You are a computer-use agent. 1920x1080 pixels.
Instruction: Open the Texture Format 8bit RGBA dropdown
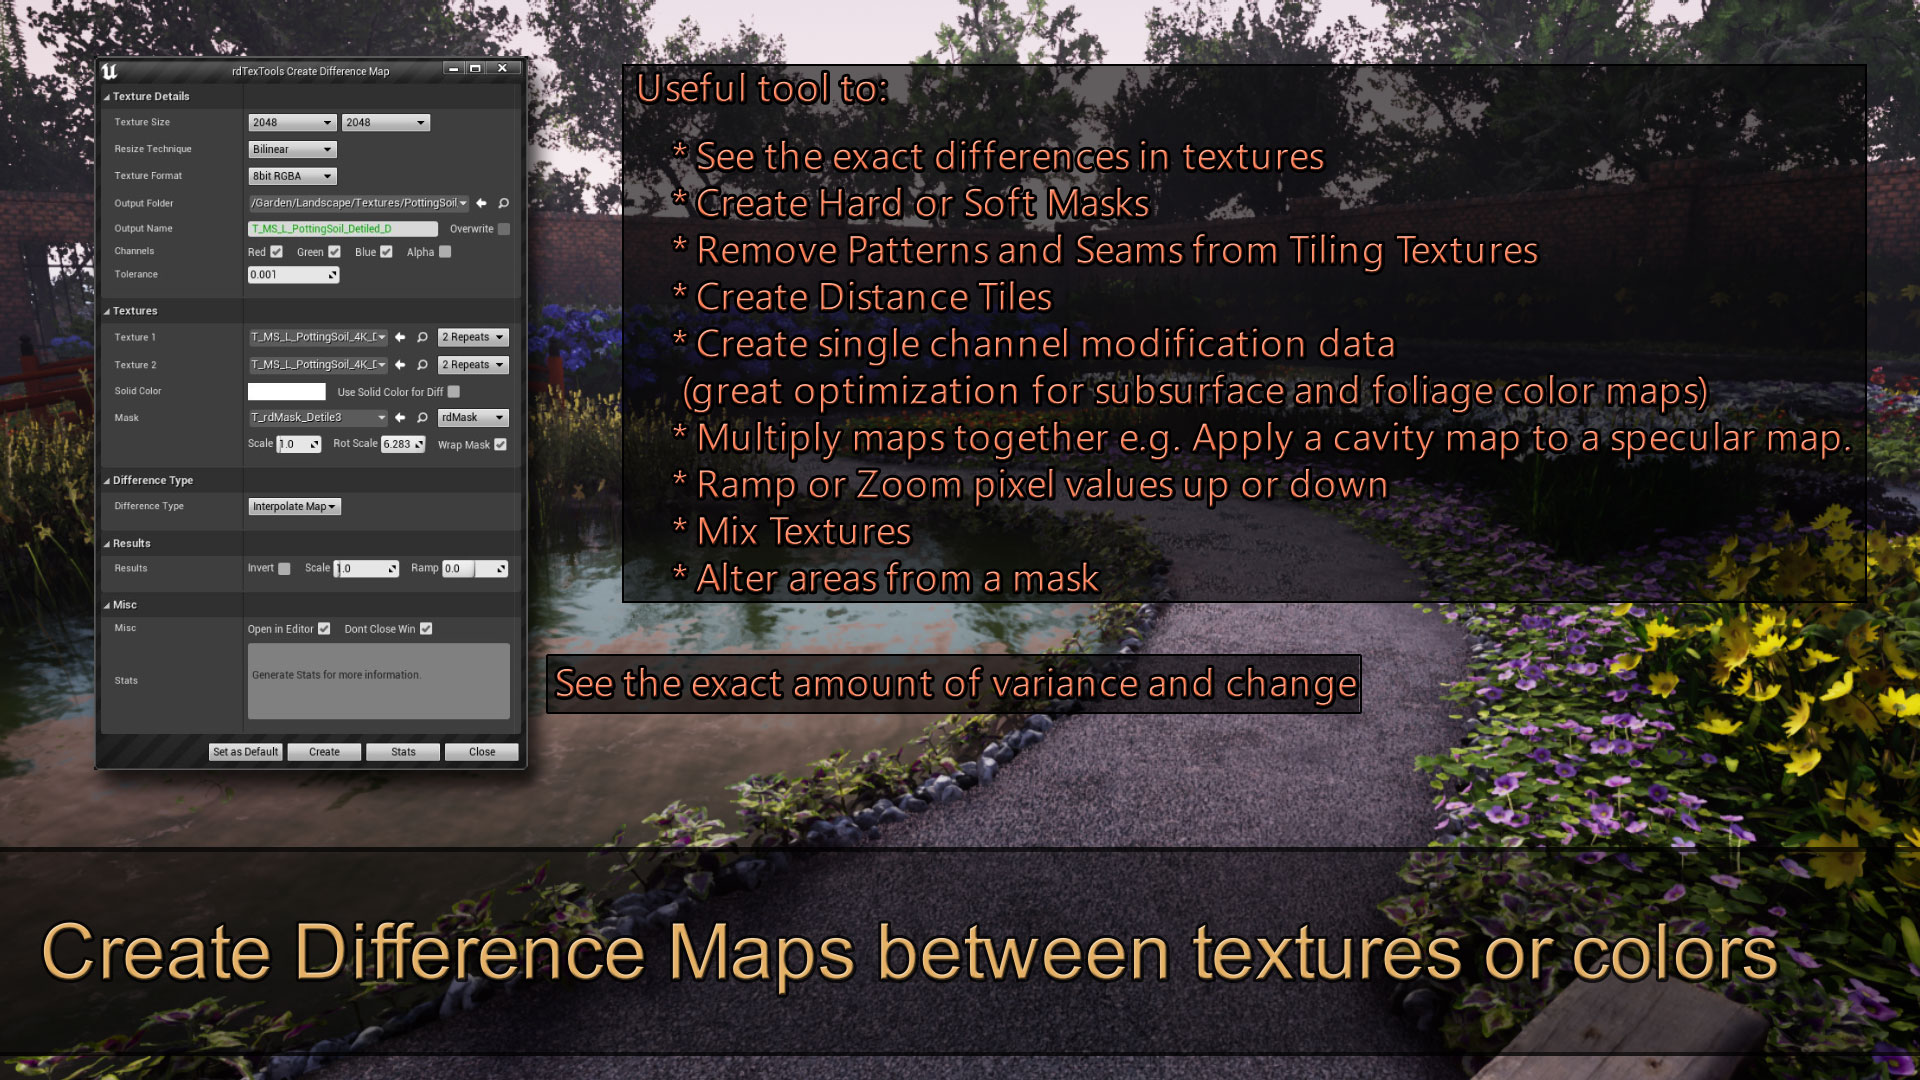[292, 176]
